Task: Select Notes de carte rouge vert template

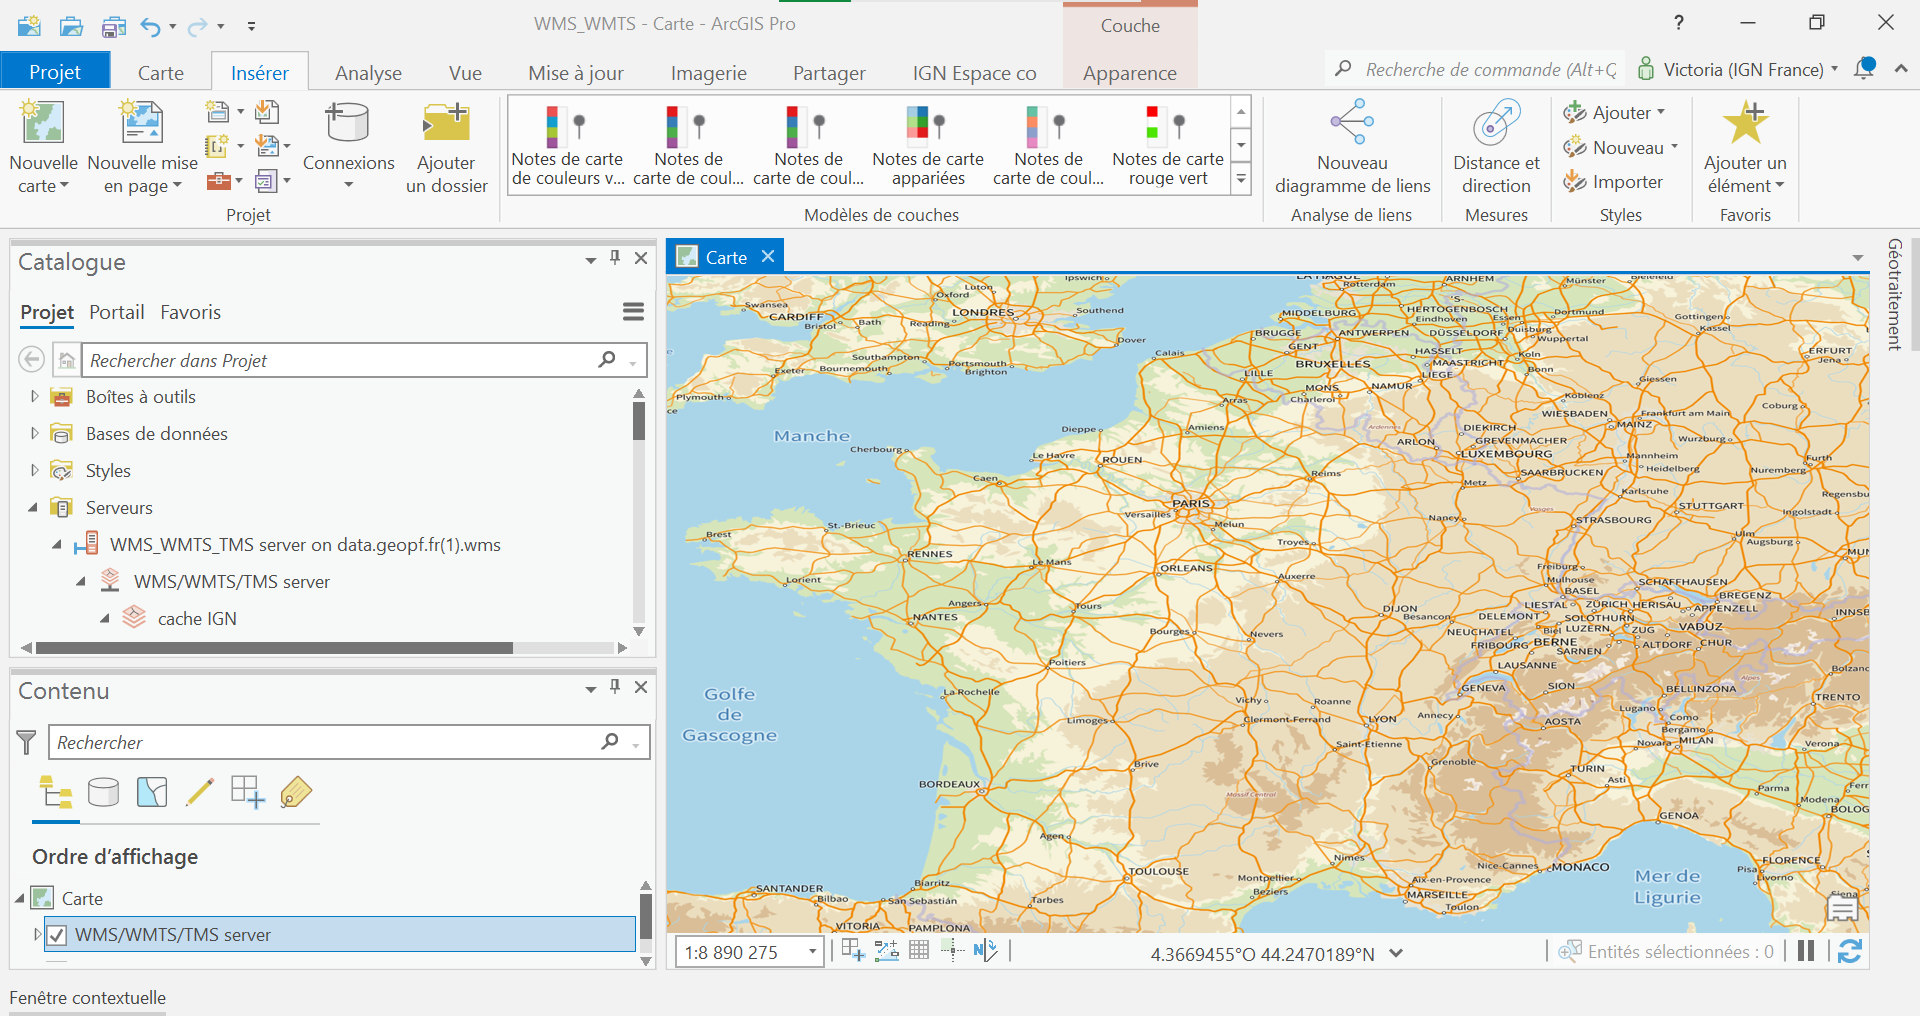Action: point(1168,145)
